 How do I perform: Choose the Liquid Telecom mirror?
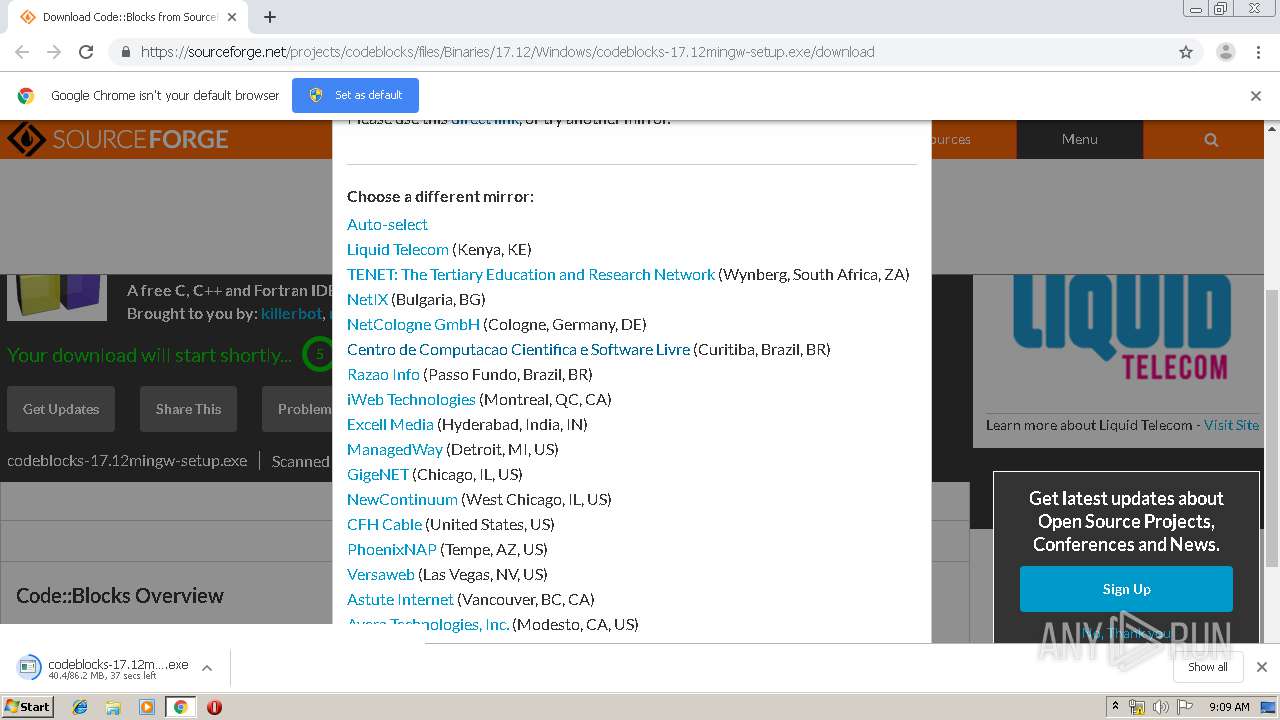click(398, 249)
